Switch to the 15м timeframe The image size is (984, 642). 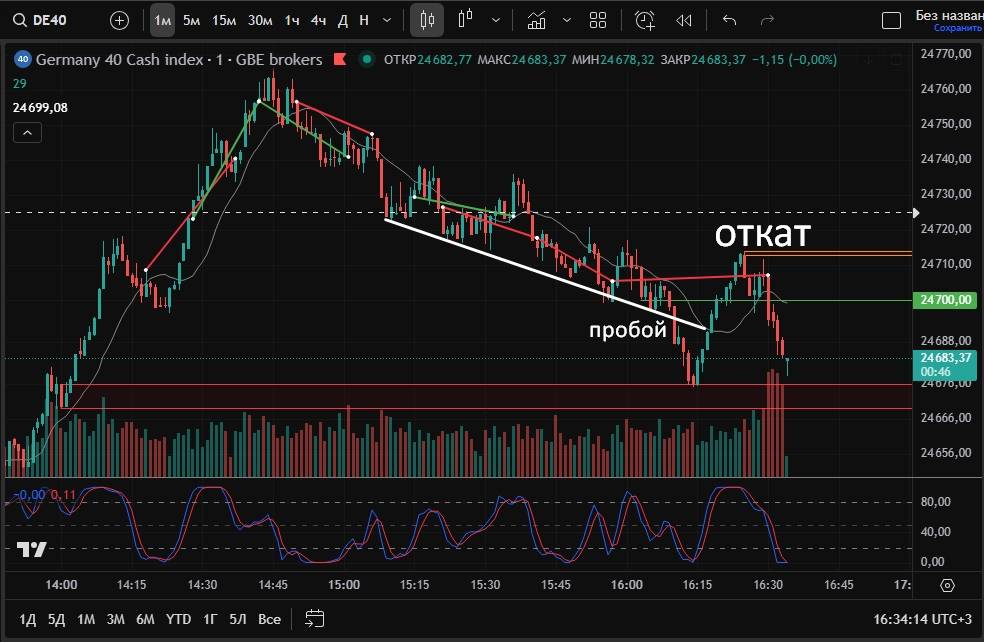click(x=224, y=20)
